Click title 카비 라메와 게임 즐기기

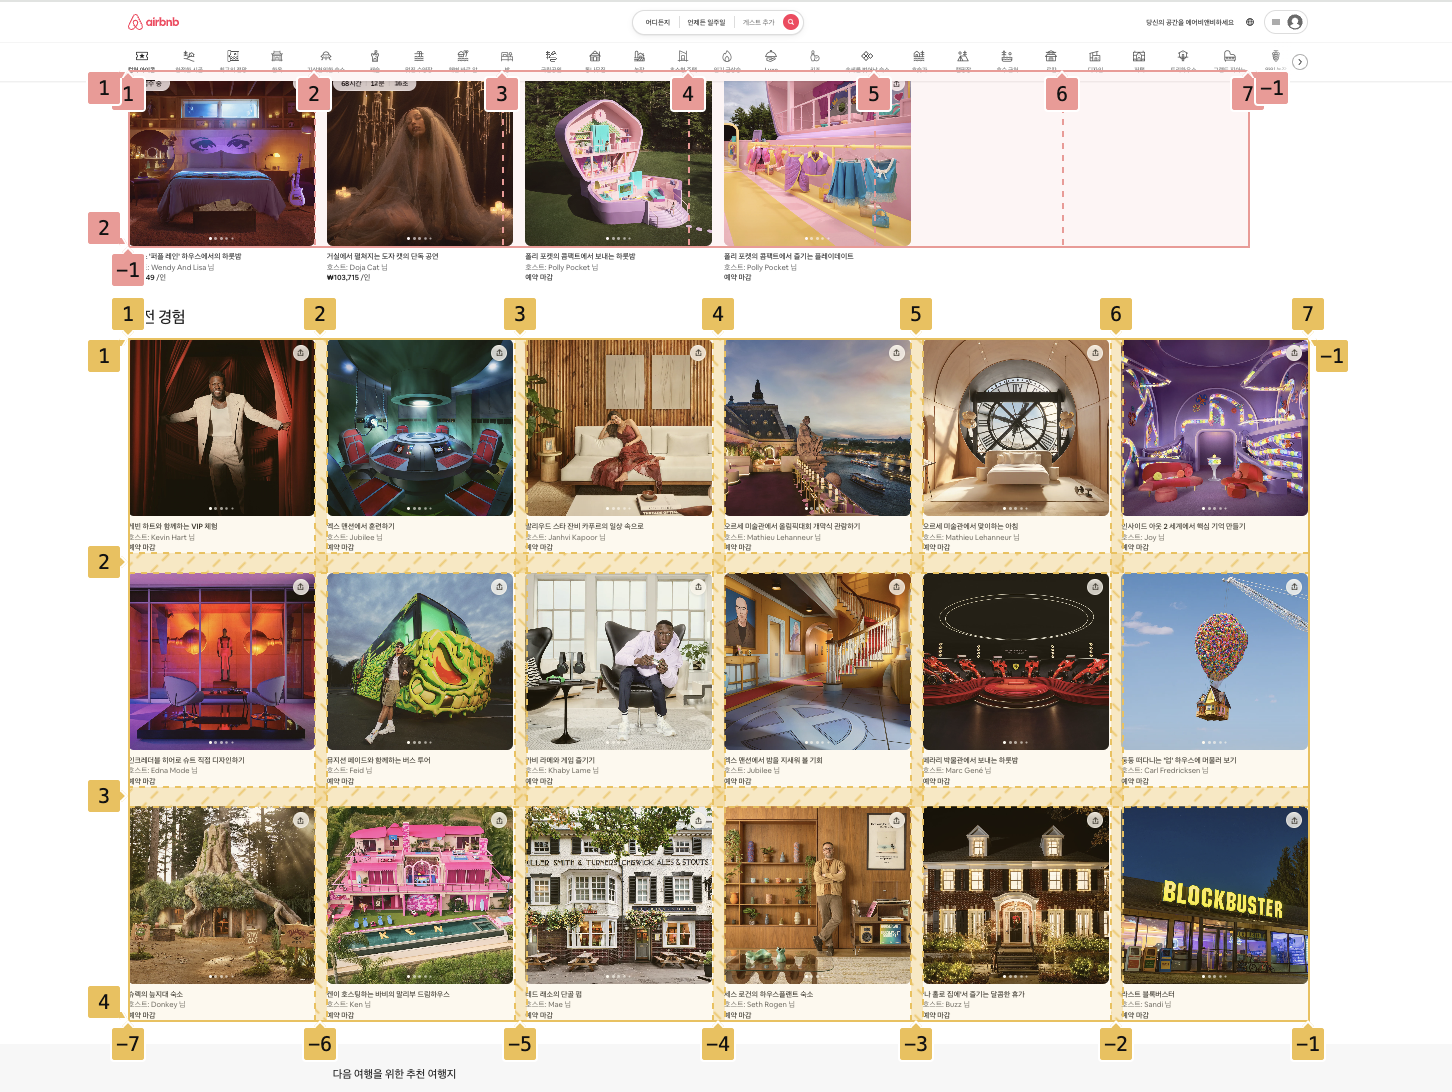pyautogui.click(x=560, y=760)
